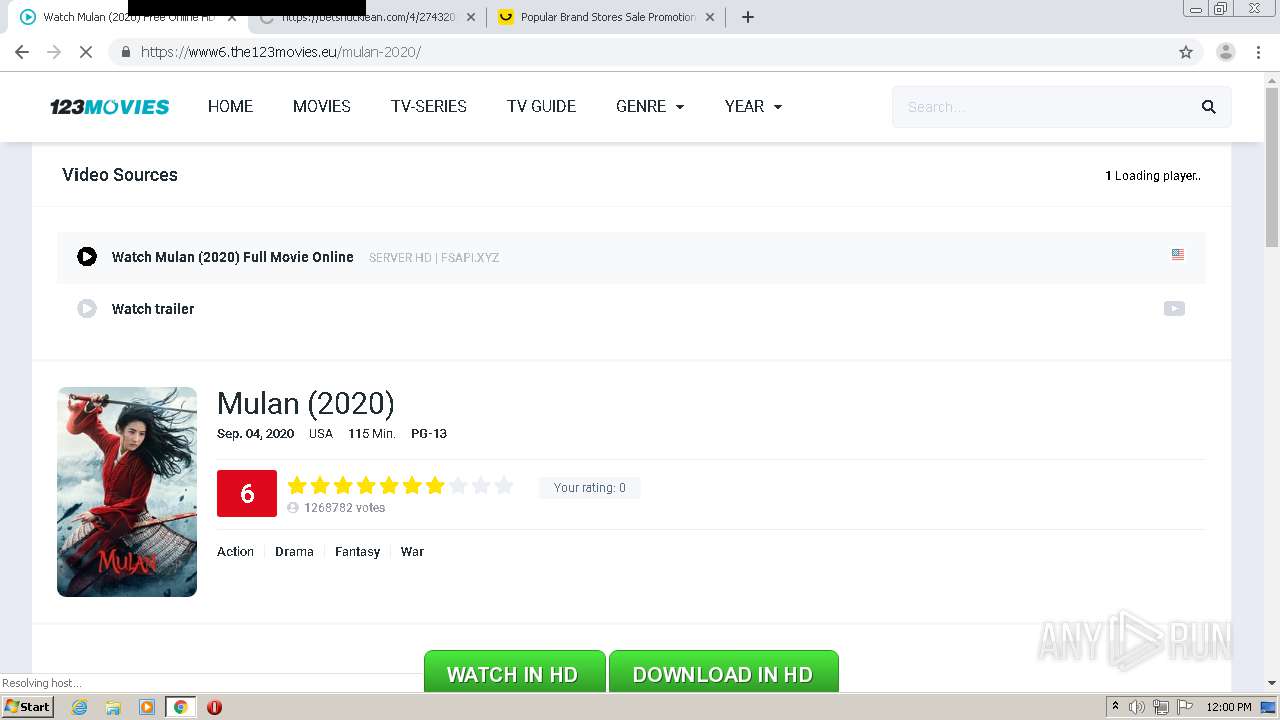
Task: Open the Chrome three-dot menu
Action: click(1258, 52)
